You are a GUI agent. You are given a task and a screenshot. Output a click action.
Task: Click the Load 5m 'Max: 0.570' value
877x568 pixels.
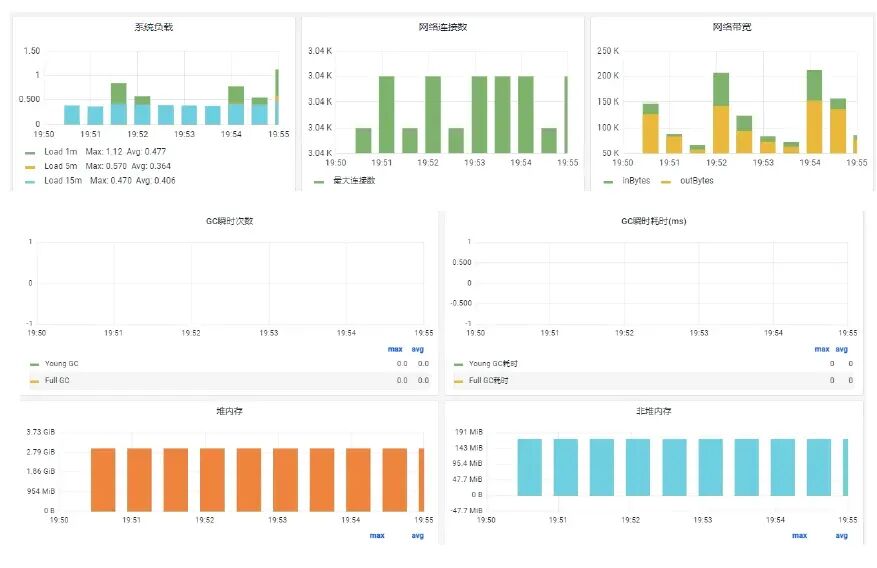tap(106, 166)
